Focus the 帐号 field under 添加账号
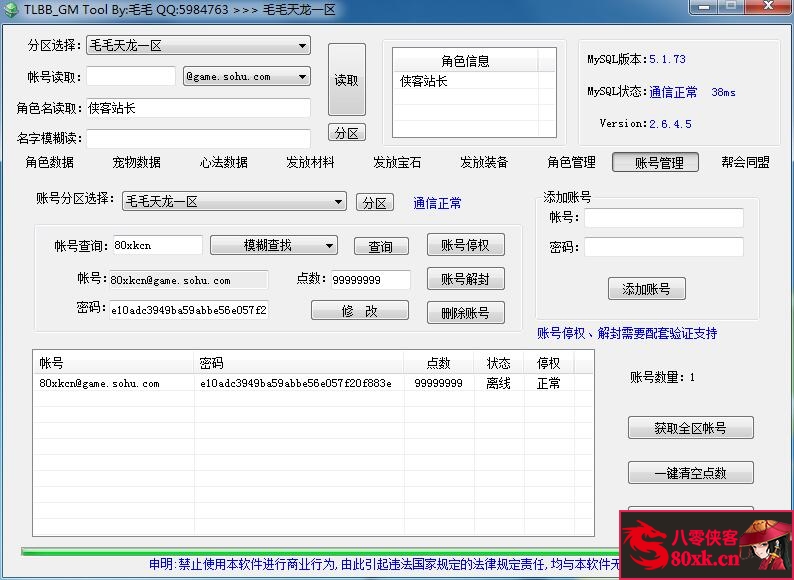Screen dimensions: 794x580 (x=664, y=218)
